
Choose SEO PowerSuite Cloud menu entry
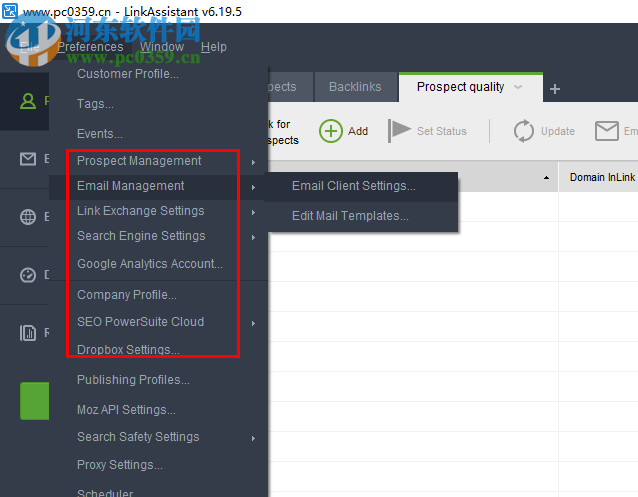click(141, 322)
